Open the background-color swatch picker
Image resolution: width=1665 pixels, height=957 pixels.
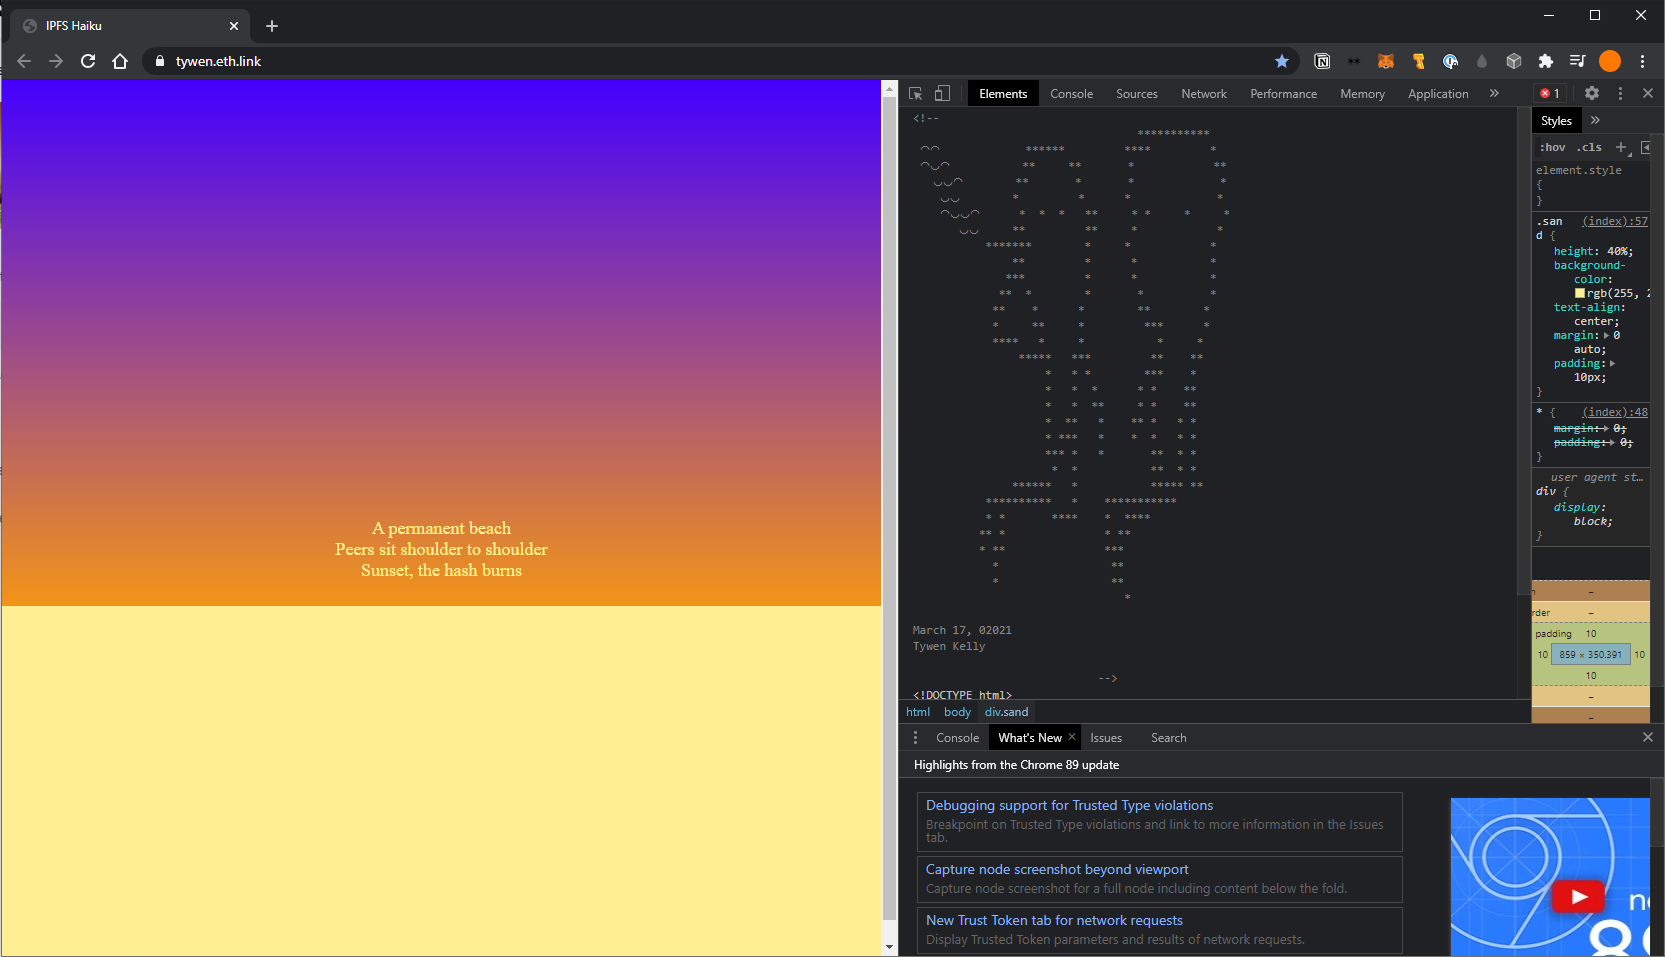point(1580,293)
